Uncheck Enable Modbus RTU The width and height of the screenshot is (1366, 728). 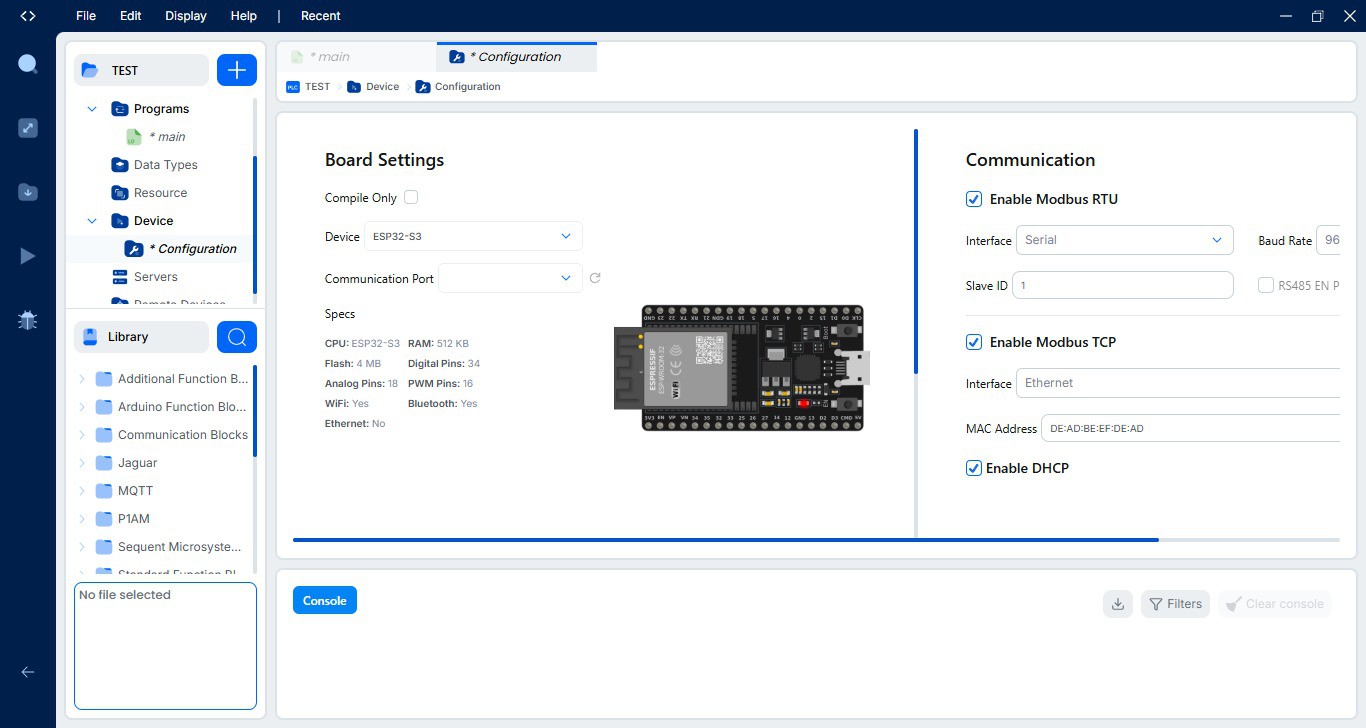(x=974, y=199)
